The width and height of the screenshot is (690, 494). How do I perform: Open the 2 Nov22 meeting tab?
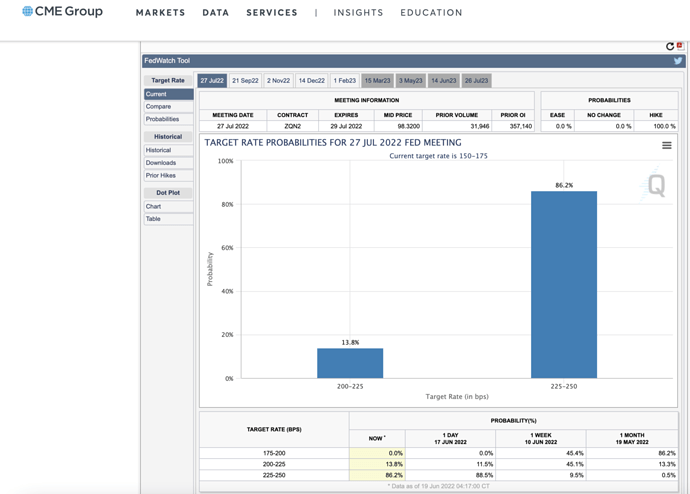click(278, 81)
